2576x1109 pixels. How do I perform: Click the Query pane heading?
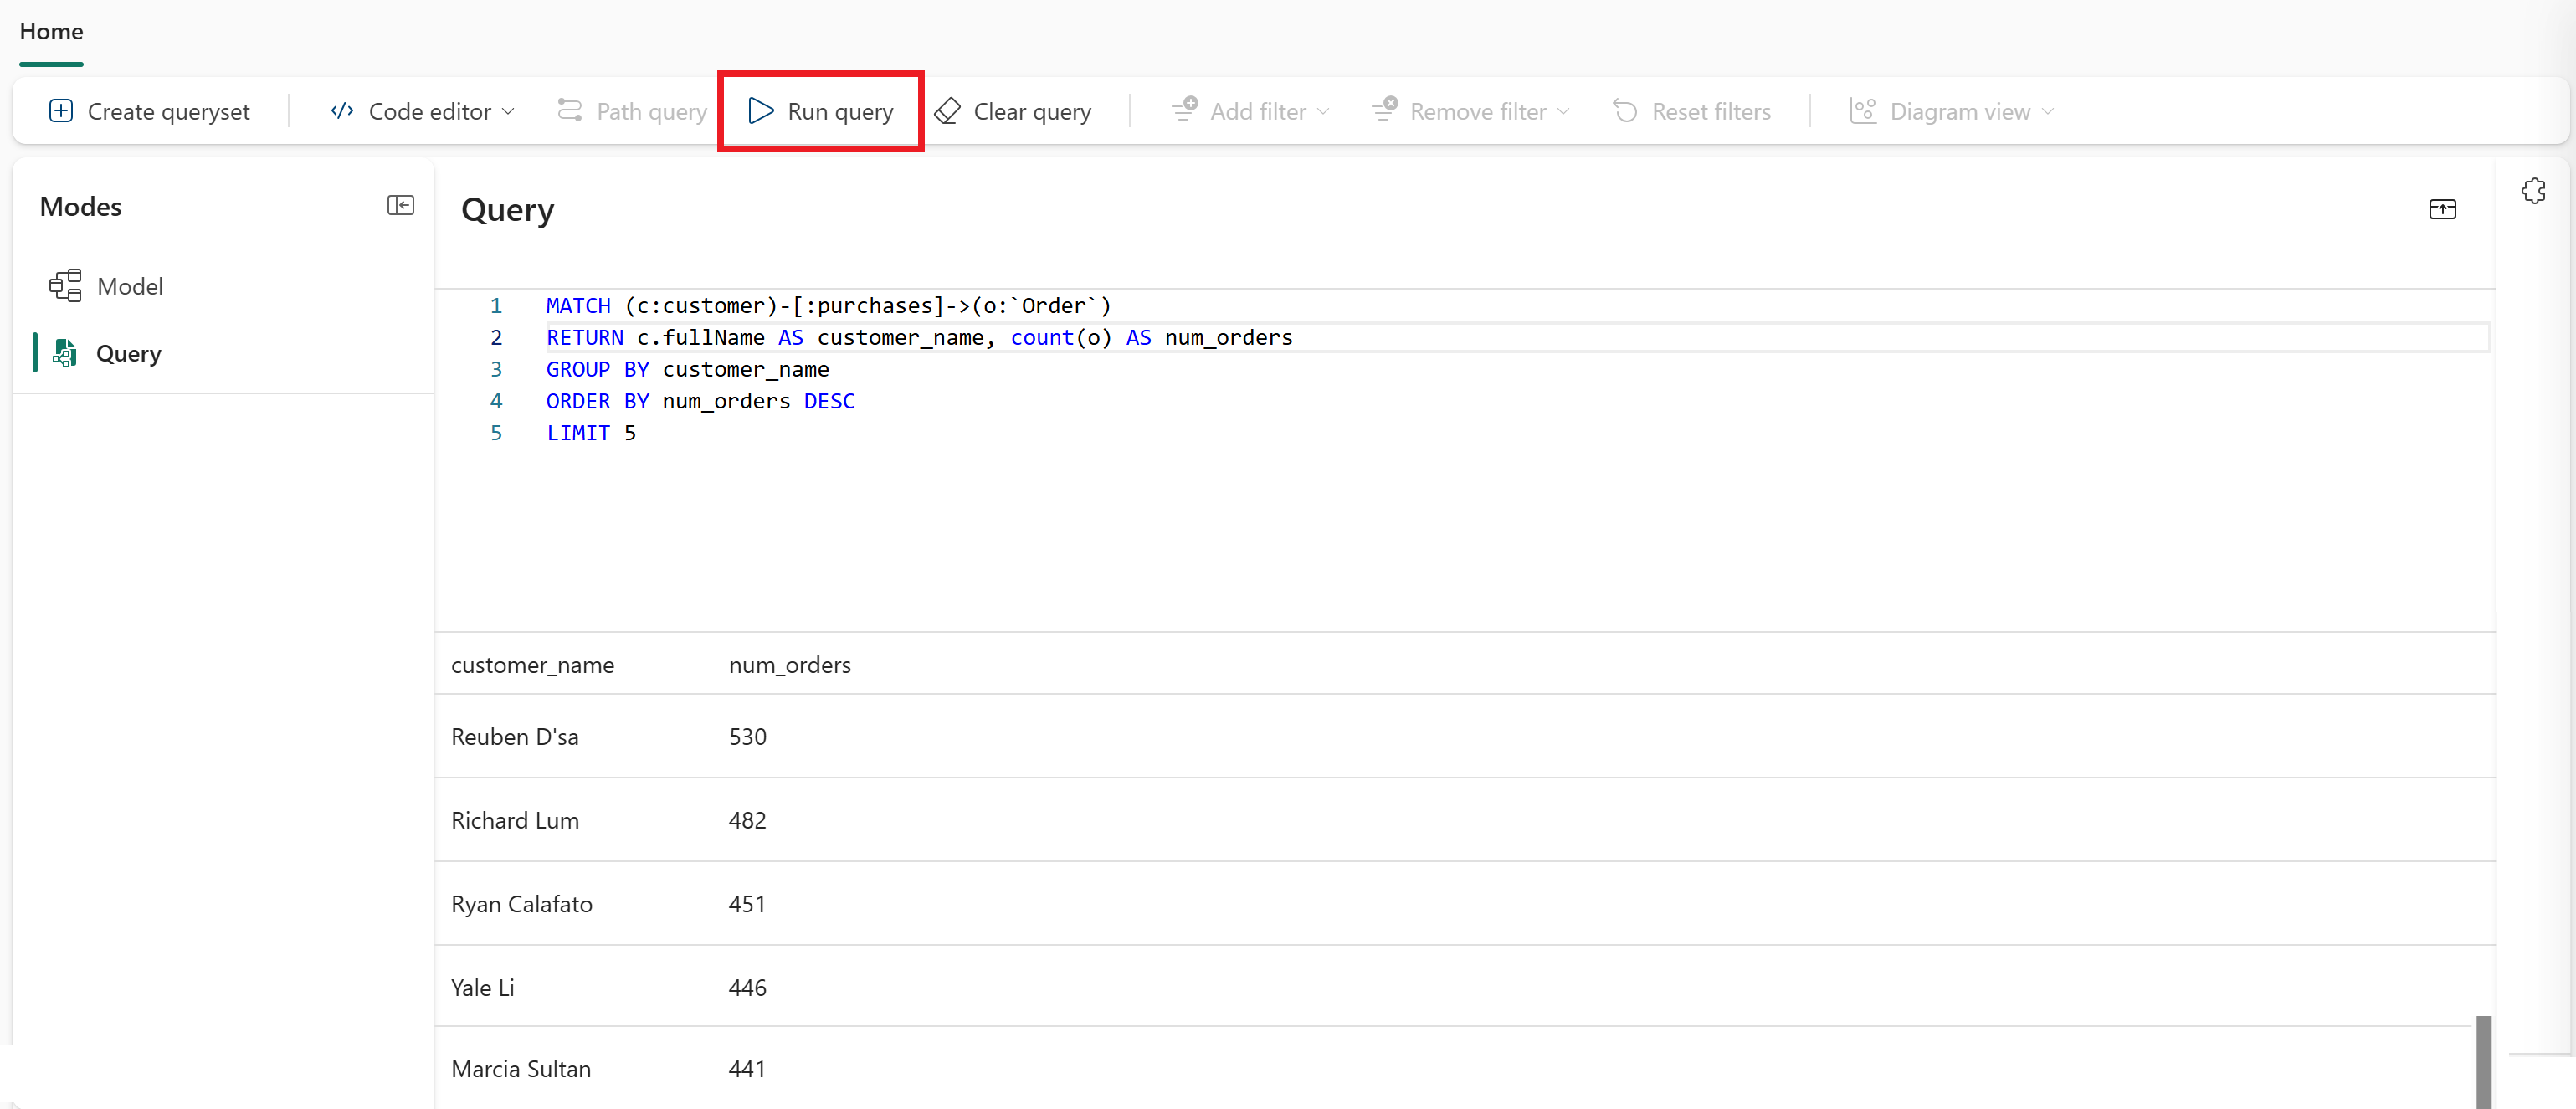point(507,211)
